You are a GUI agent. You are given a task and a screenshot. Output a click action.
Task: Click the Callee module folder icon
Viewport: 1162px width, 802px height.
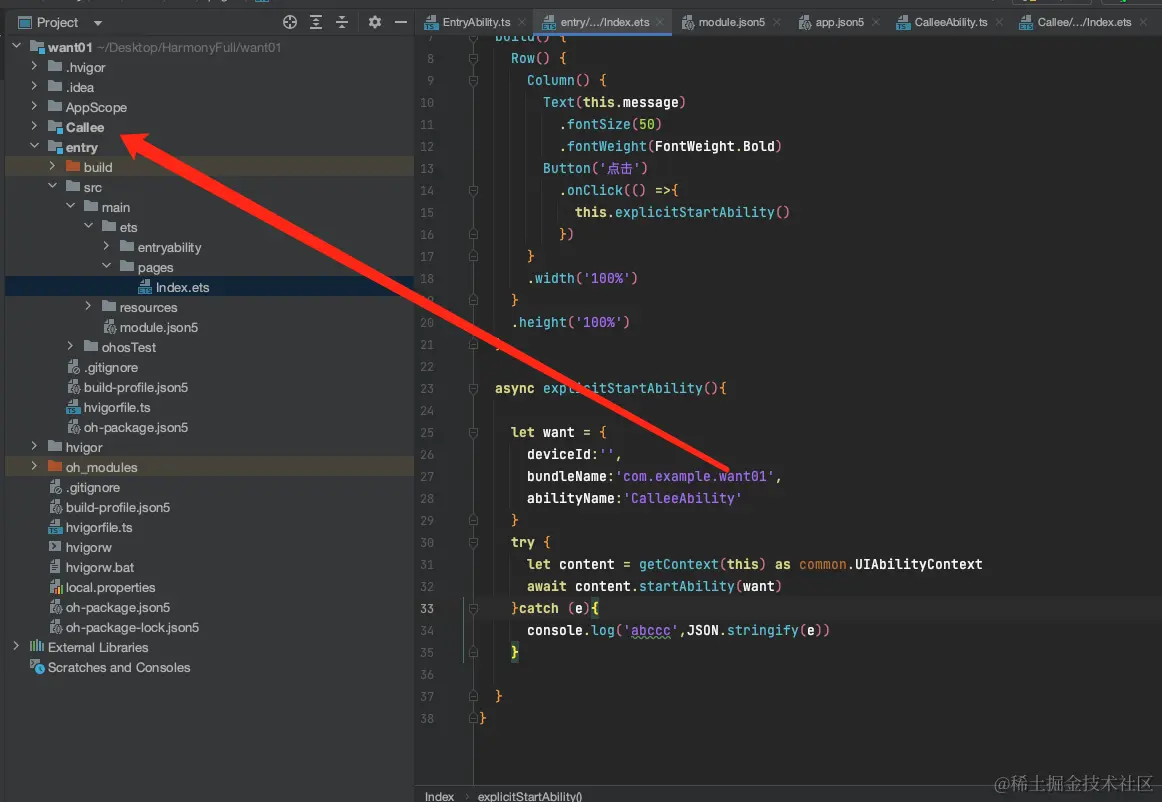(x=56, y=126)
